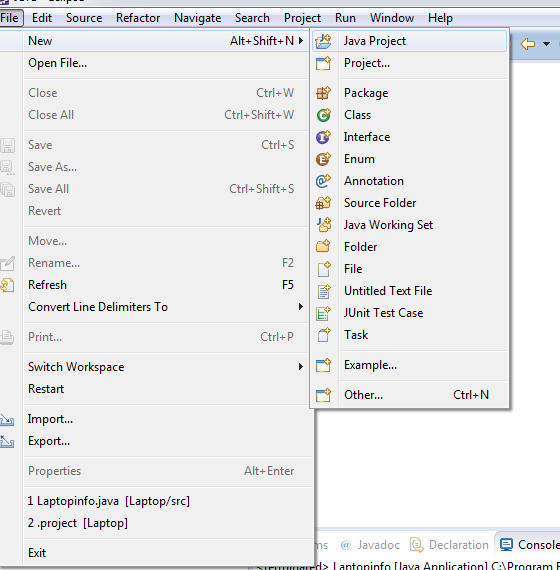The image size is (560, 570).
Task: Click the brown Enum icon
Action: (x=323, y=159)
